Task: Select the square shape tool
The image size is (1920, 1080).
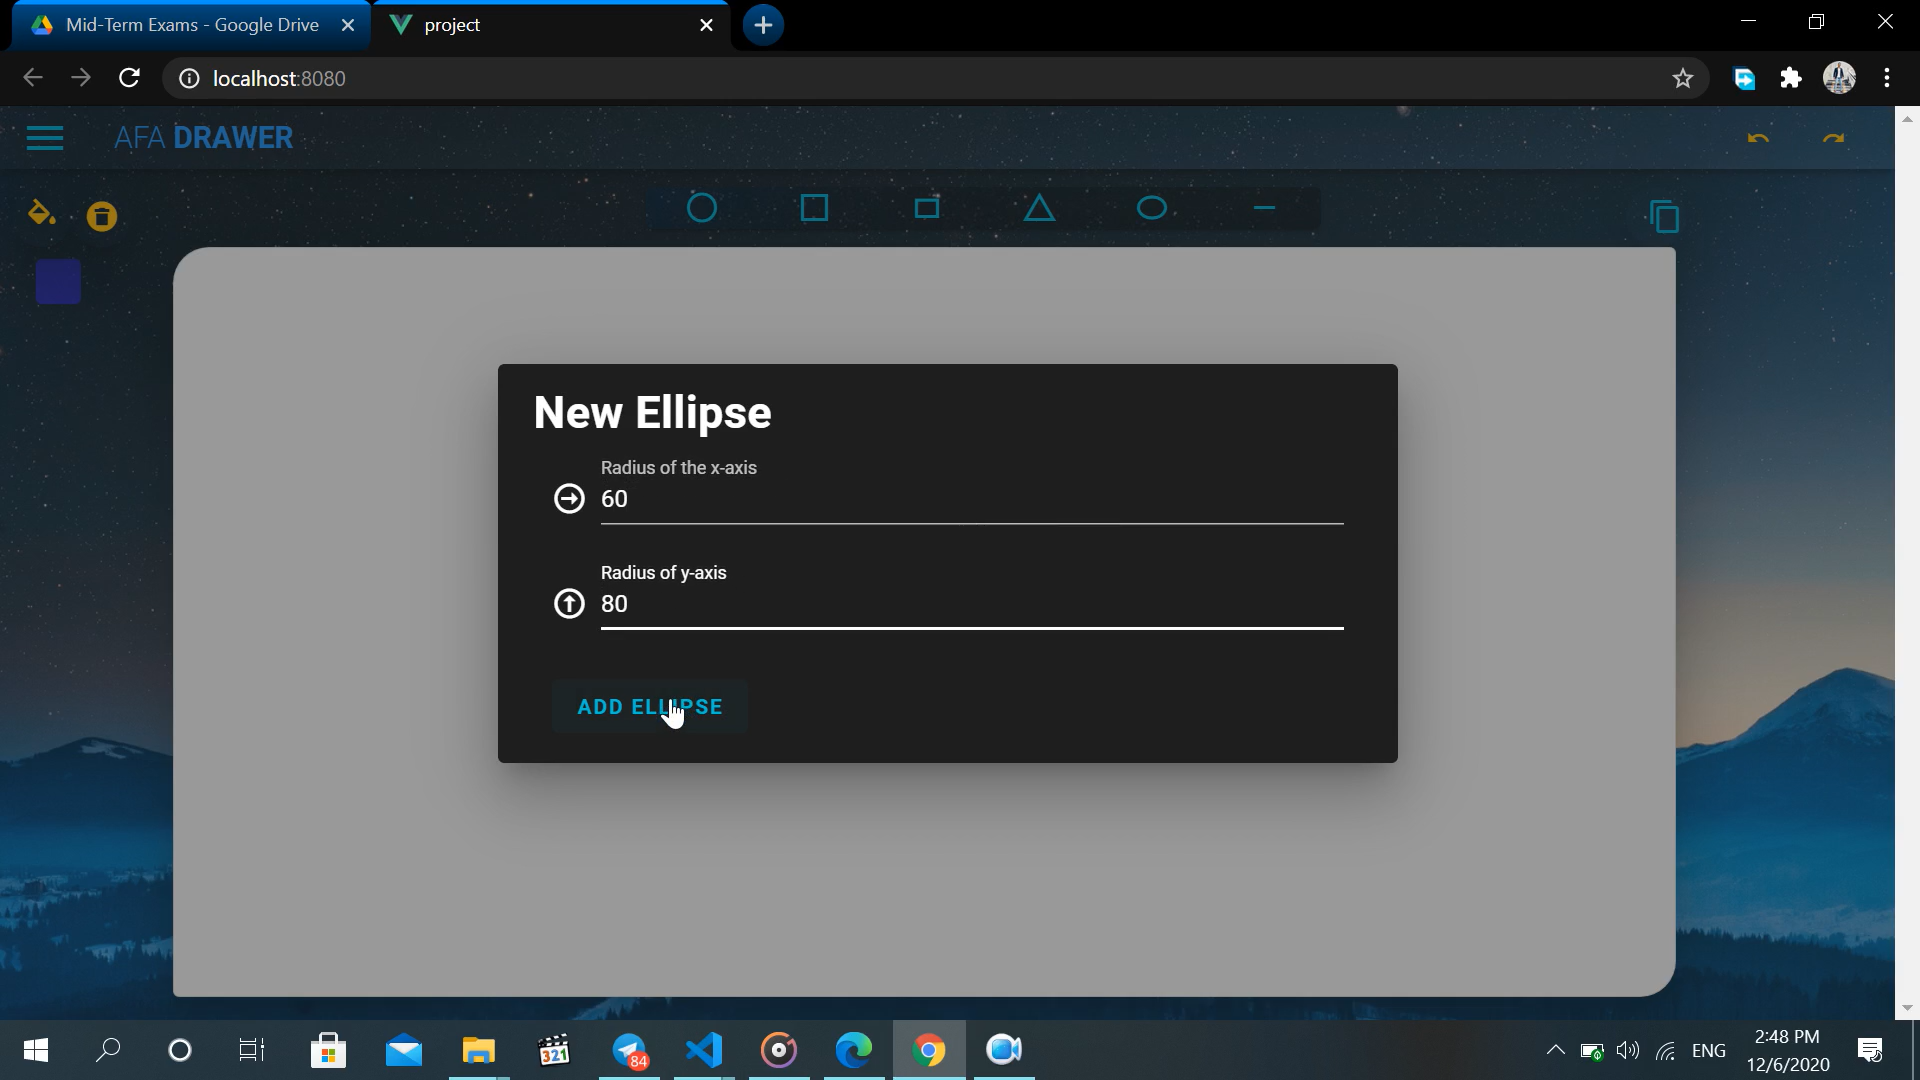Action: pos(814,207)
